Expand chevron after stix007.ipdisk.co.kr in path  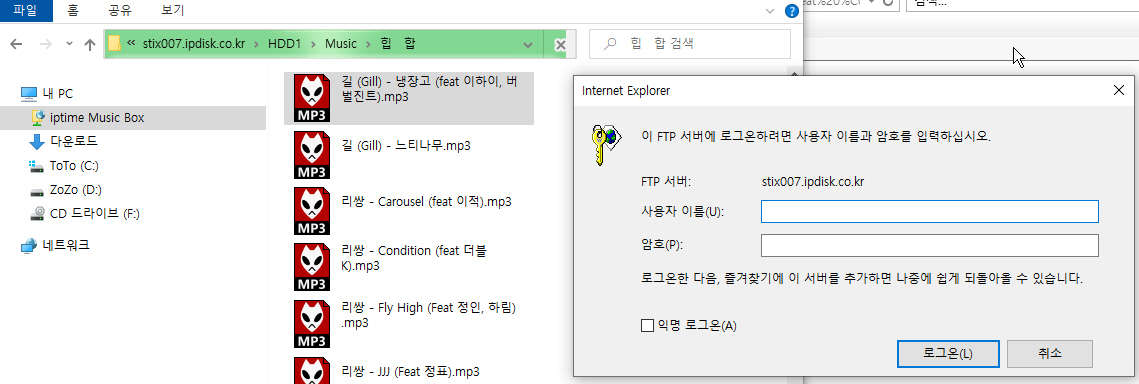coord(257,44)
